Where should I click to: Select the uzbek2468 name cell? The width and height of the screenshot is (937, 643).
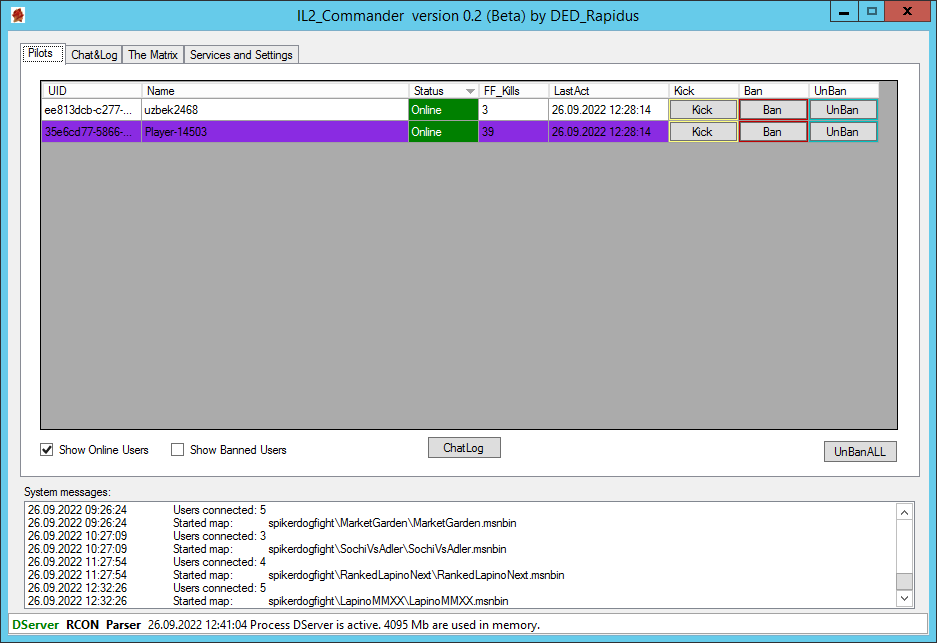pyautogui.click(x=275, y=110)
